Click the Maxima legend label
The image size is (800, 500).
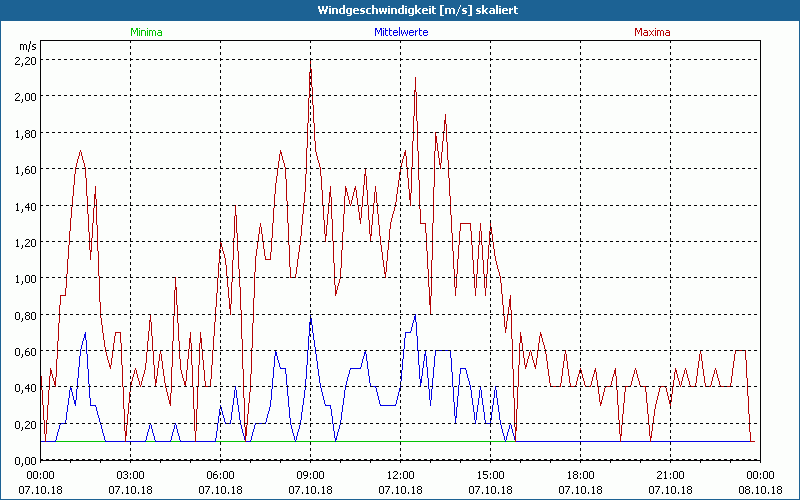point(652,32)
